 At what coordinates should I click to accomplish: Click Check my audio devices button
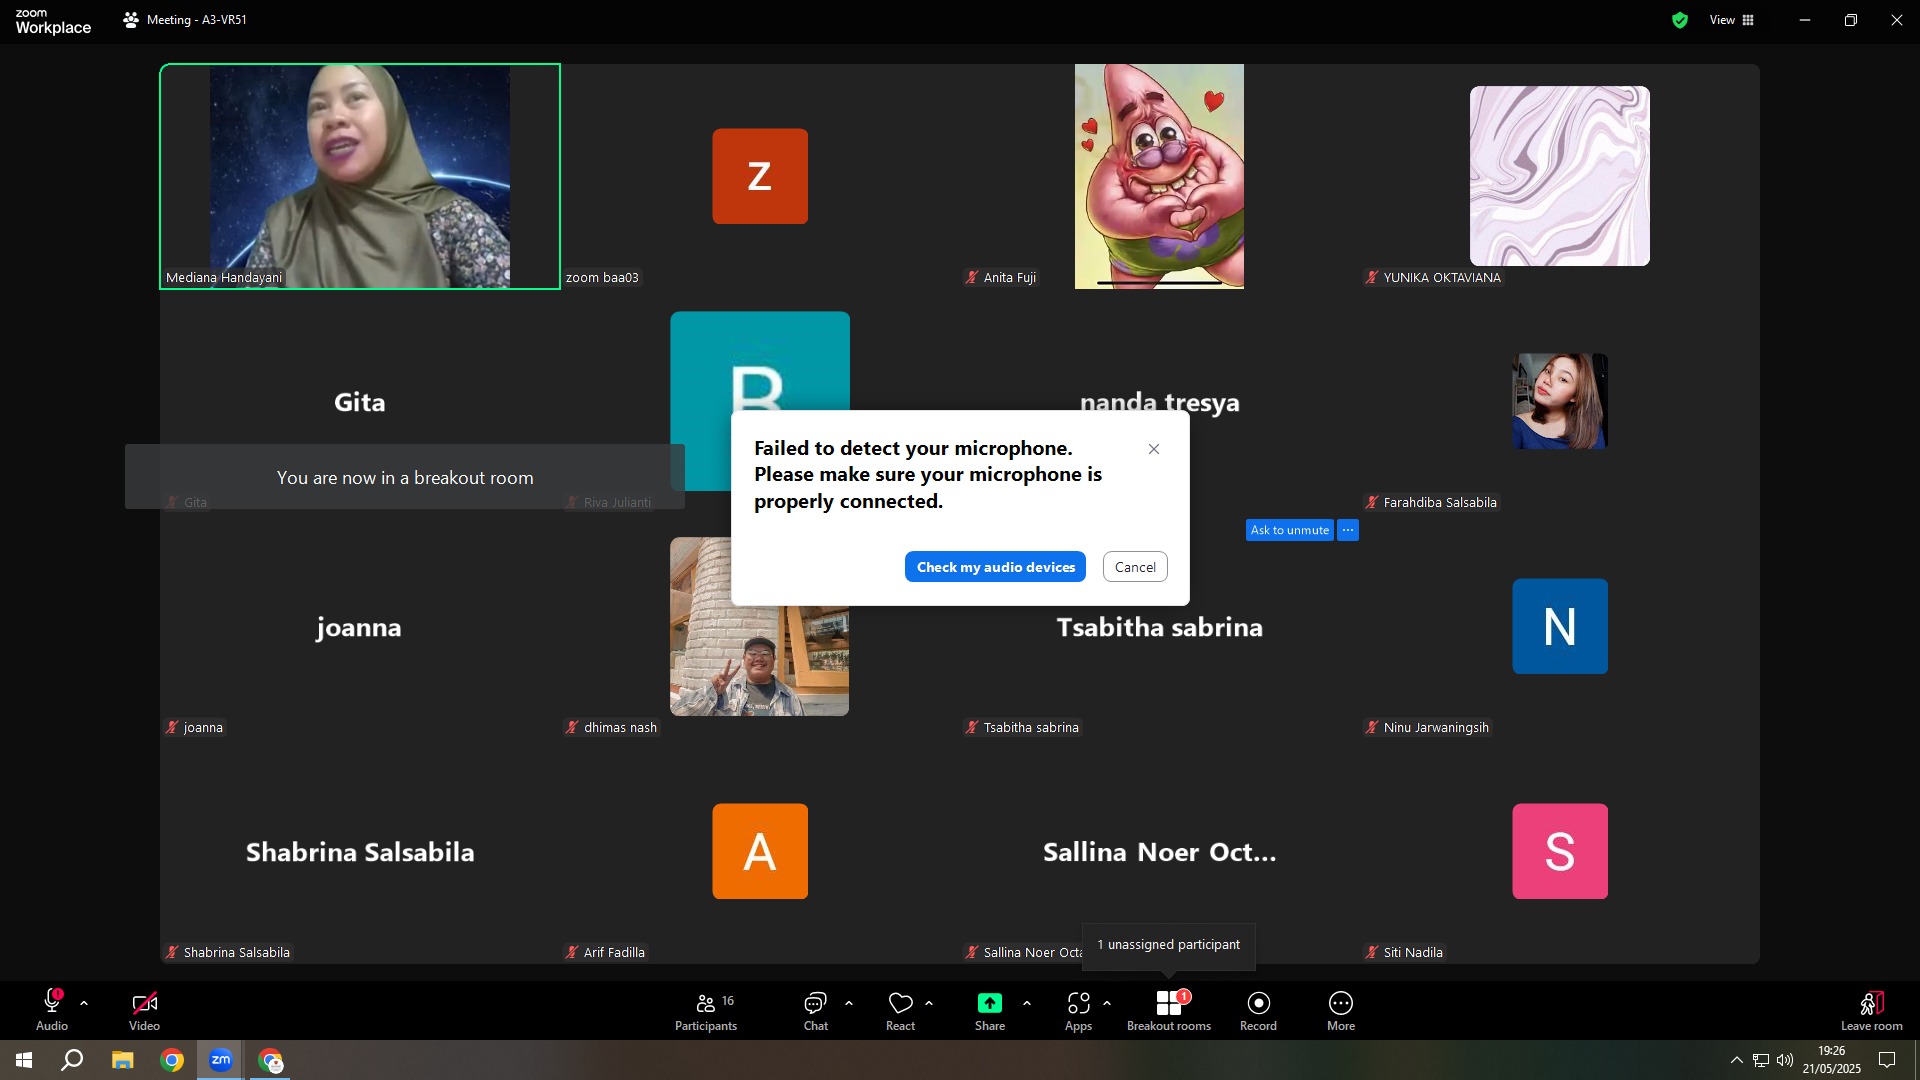[995, 567]
